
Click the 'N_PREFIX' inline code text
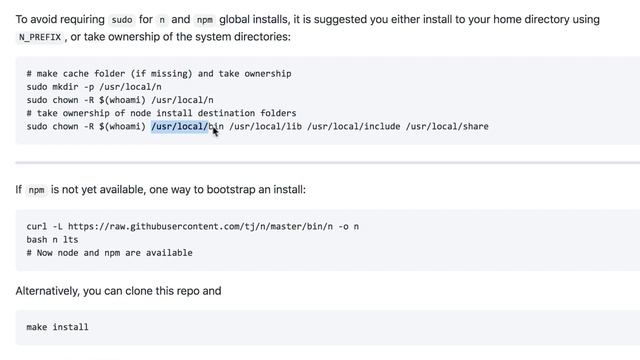pos(40,37)
